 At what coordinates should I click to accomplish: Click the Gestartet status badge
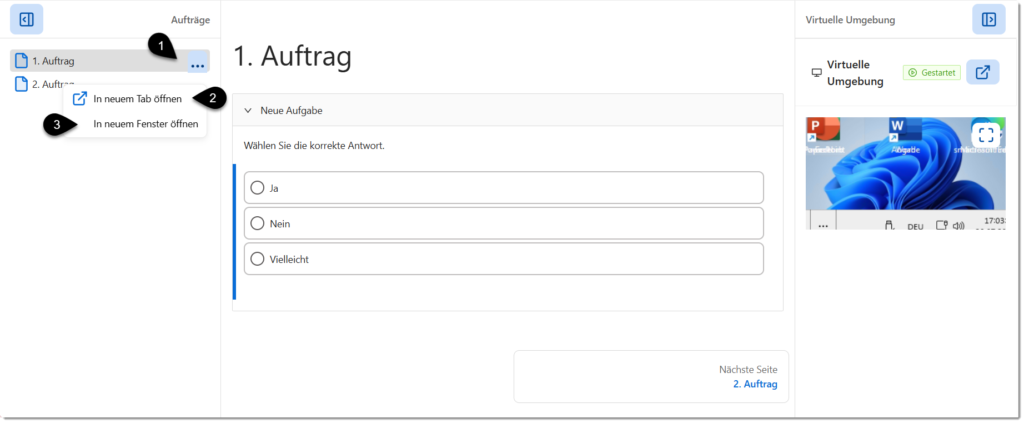point(932,72)
